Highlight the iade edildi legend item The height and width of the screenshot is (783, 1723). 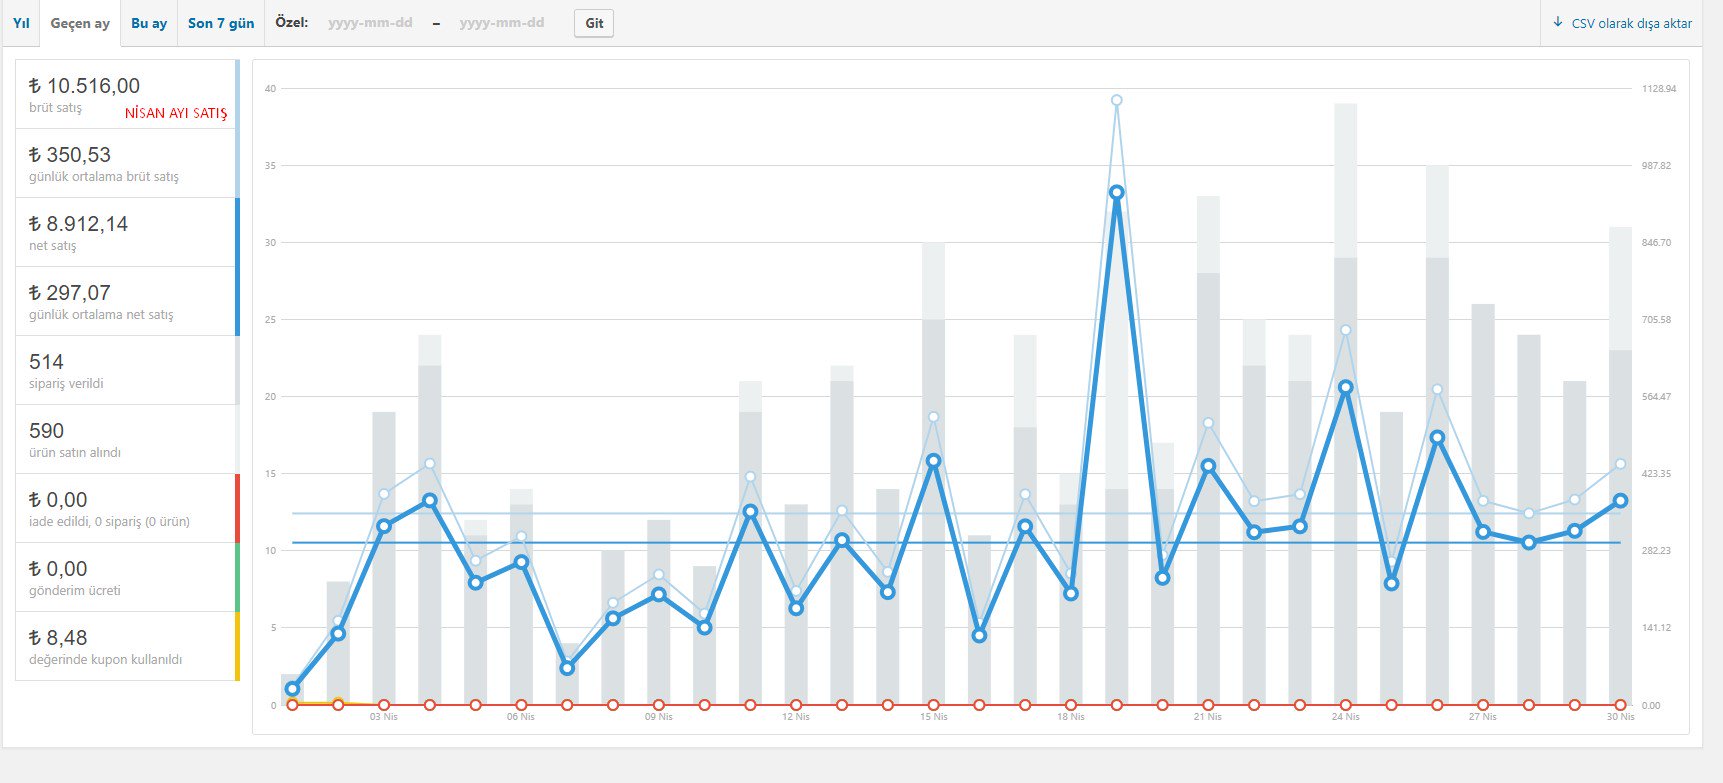(x=127, y=508)
